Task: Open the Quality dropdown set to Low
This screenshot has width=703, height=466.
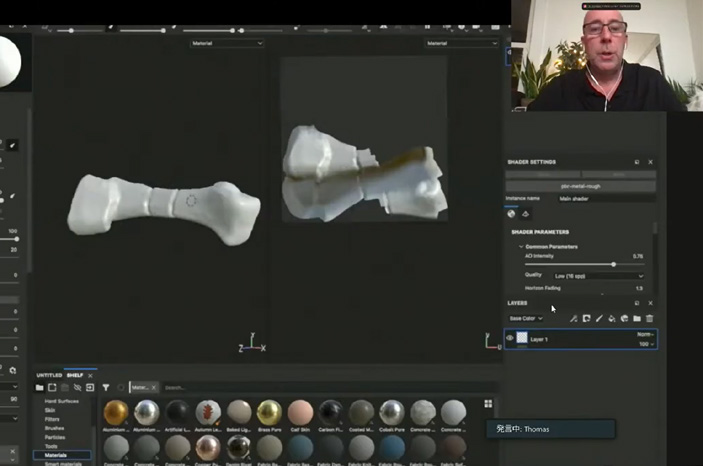Action: (599, 276)
